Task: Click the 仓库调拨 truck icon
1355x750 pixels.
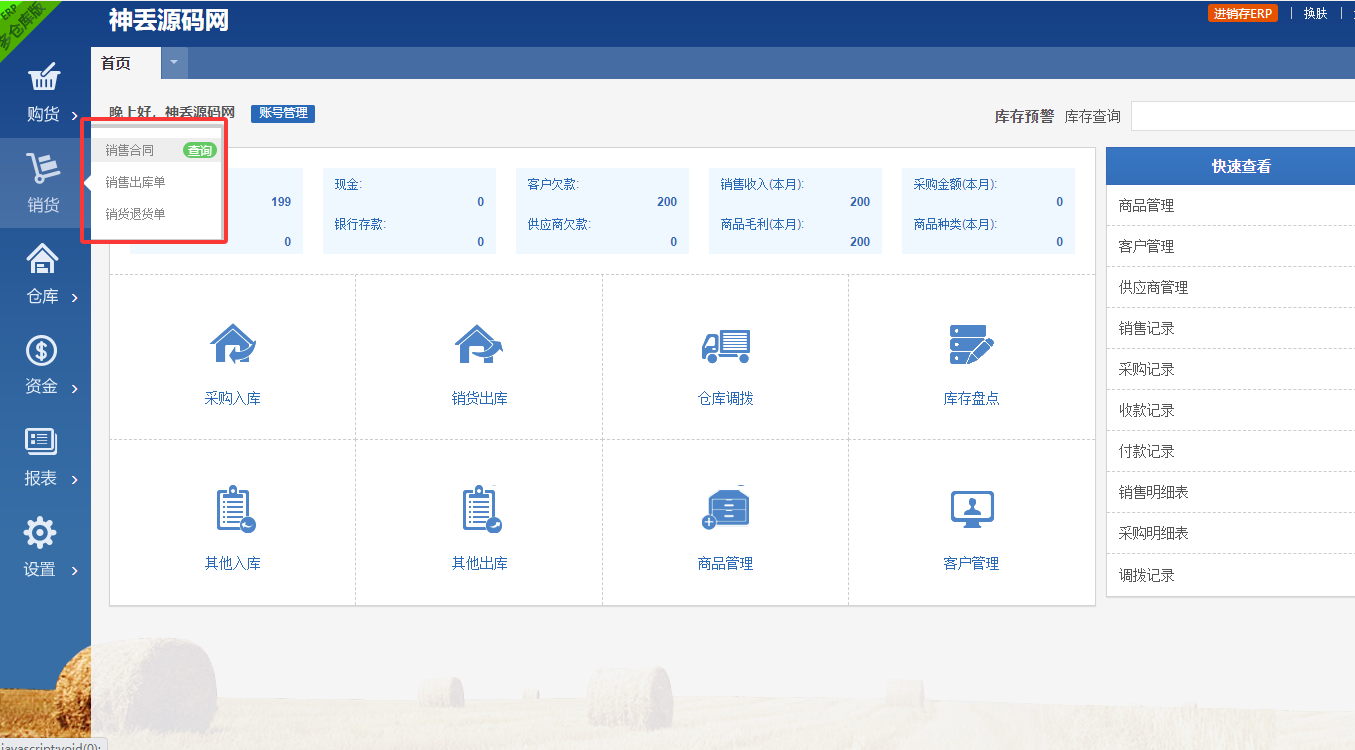Action: (725, 345)
